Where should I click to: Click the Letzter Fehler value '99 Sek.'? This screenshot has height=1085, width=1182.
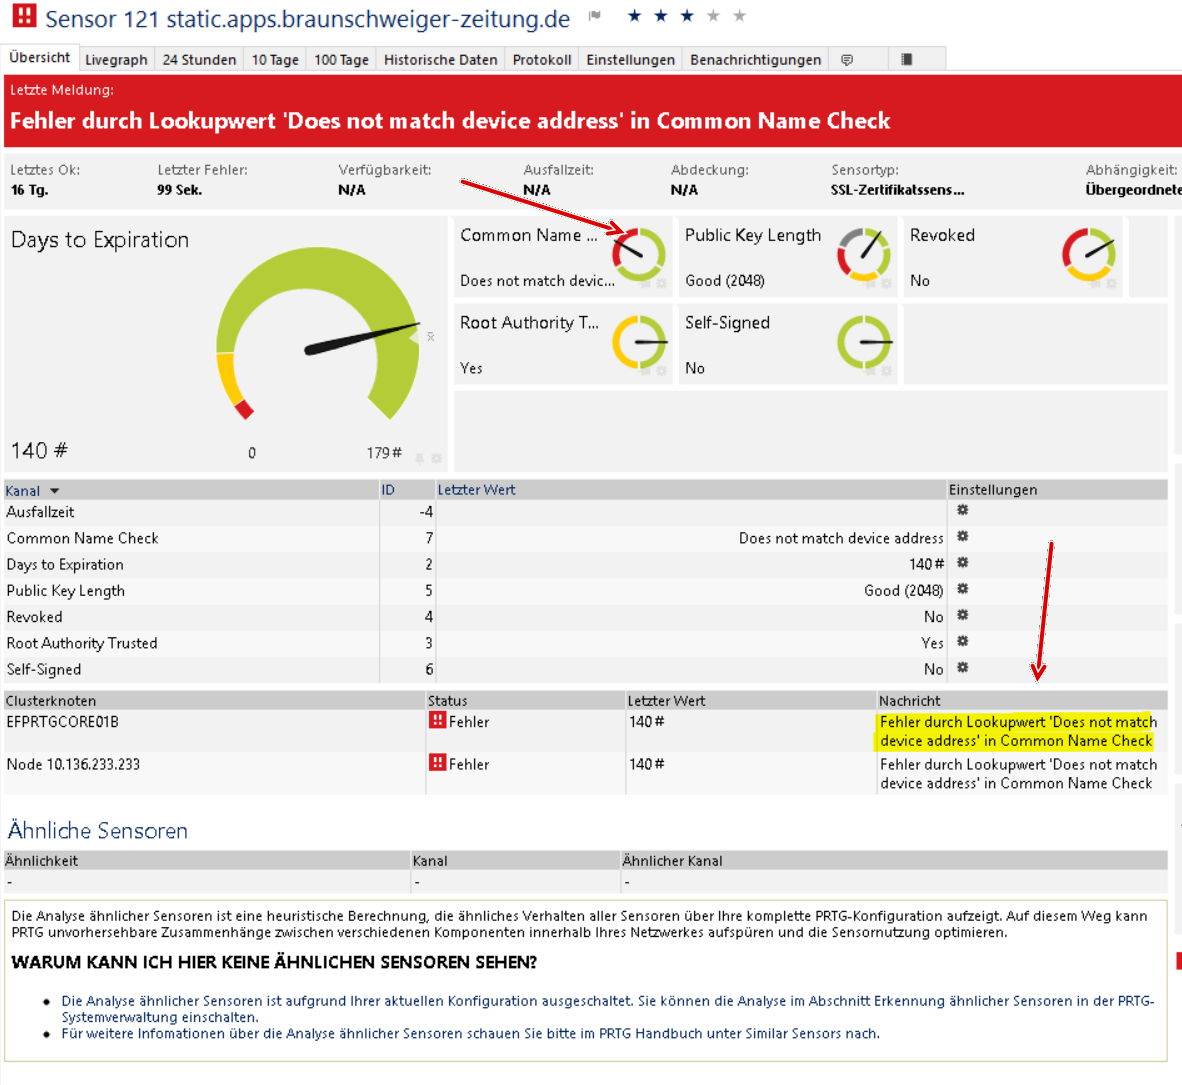179,190
